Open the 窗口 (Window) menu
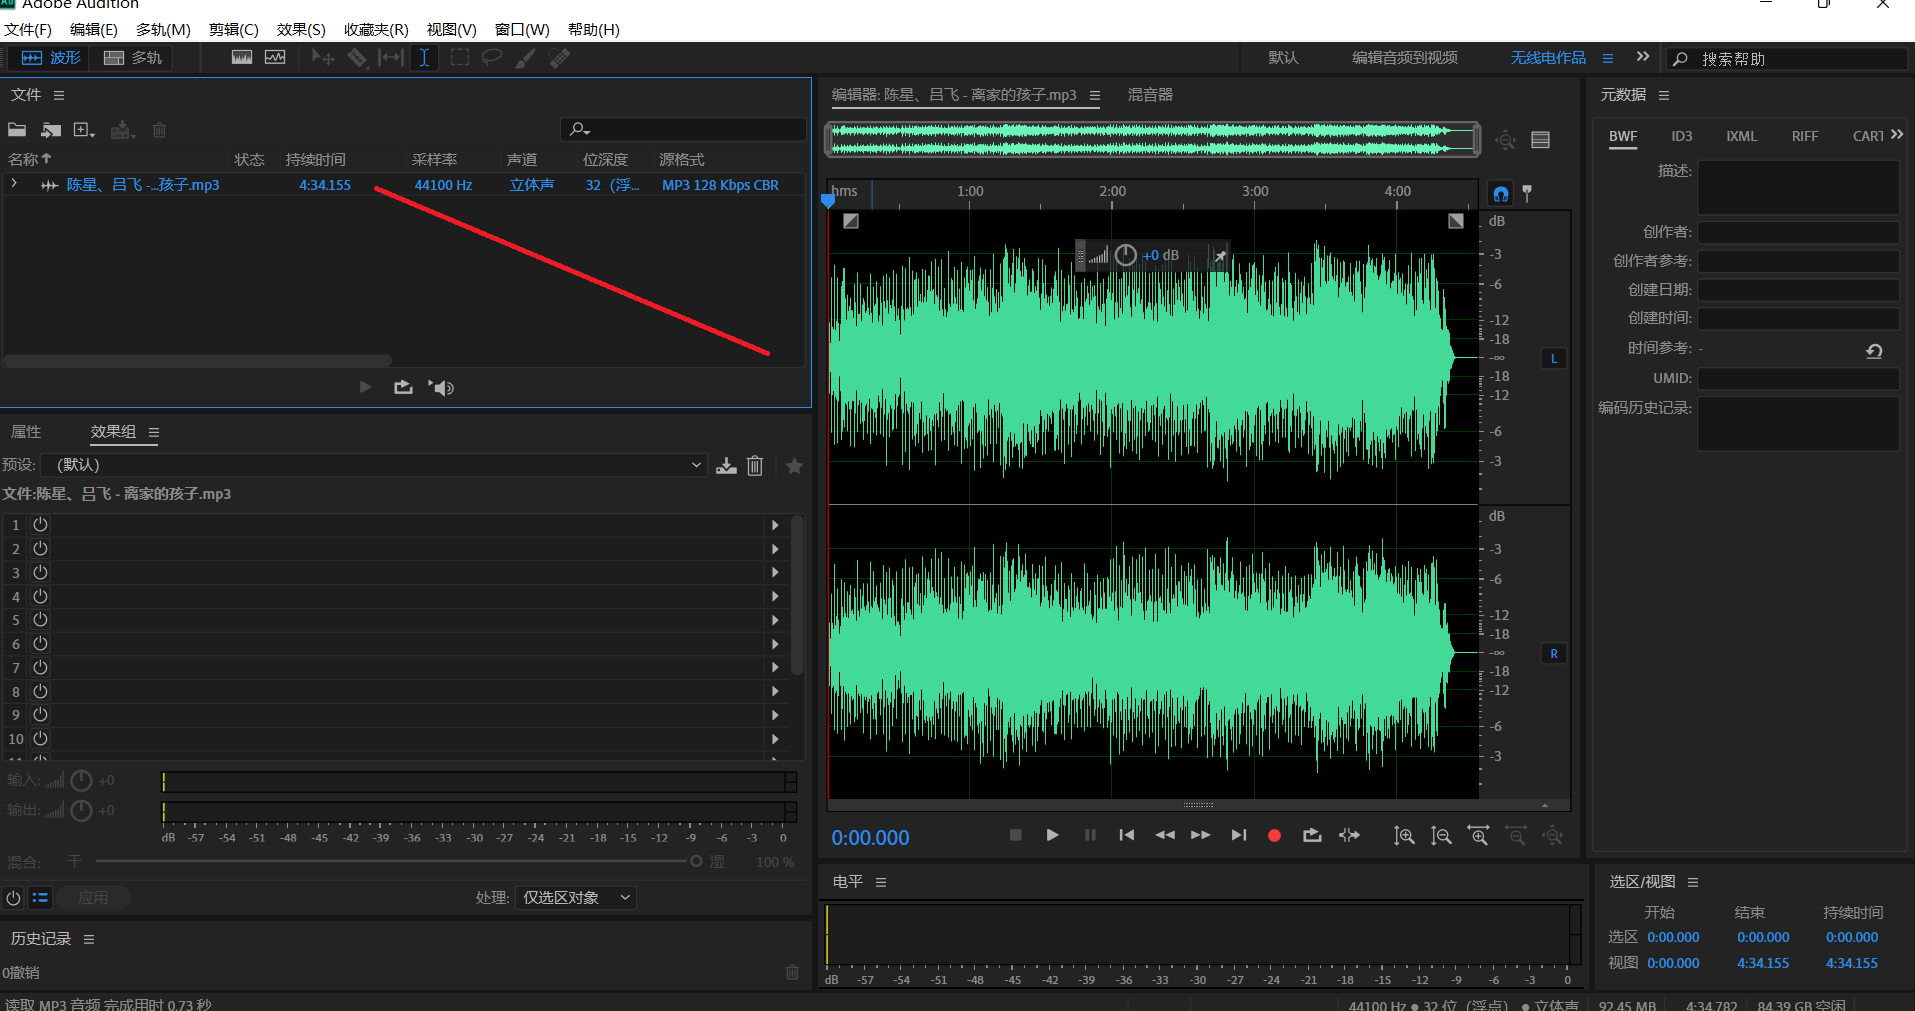The image size is (1915, 1011). pos(522,30)
